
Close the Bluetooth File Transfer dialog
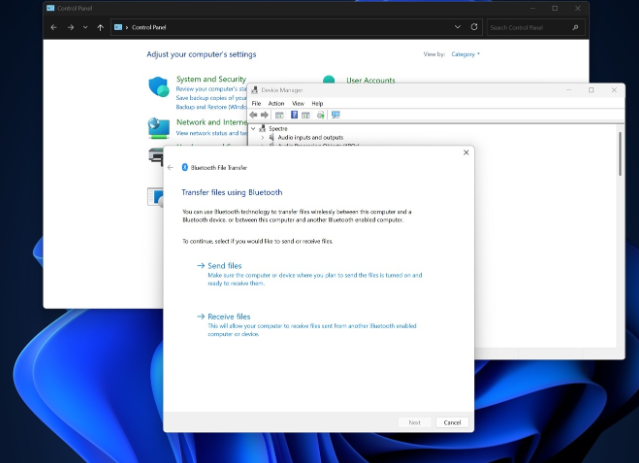pos(466,152)
